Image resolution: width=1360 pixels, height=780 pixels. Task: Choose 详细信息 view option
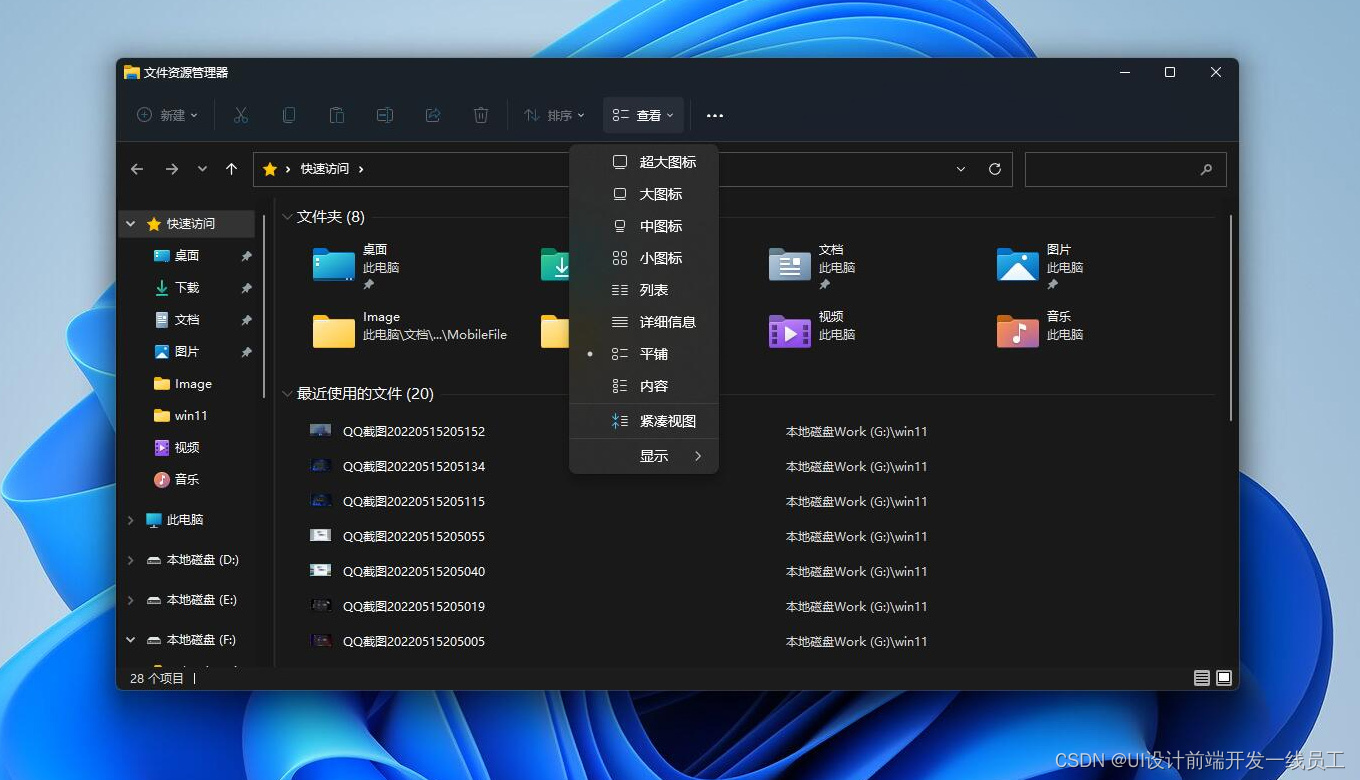pyautogui.click(x=644, y=322)
